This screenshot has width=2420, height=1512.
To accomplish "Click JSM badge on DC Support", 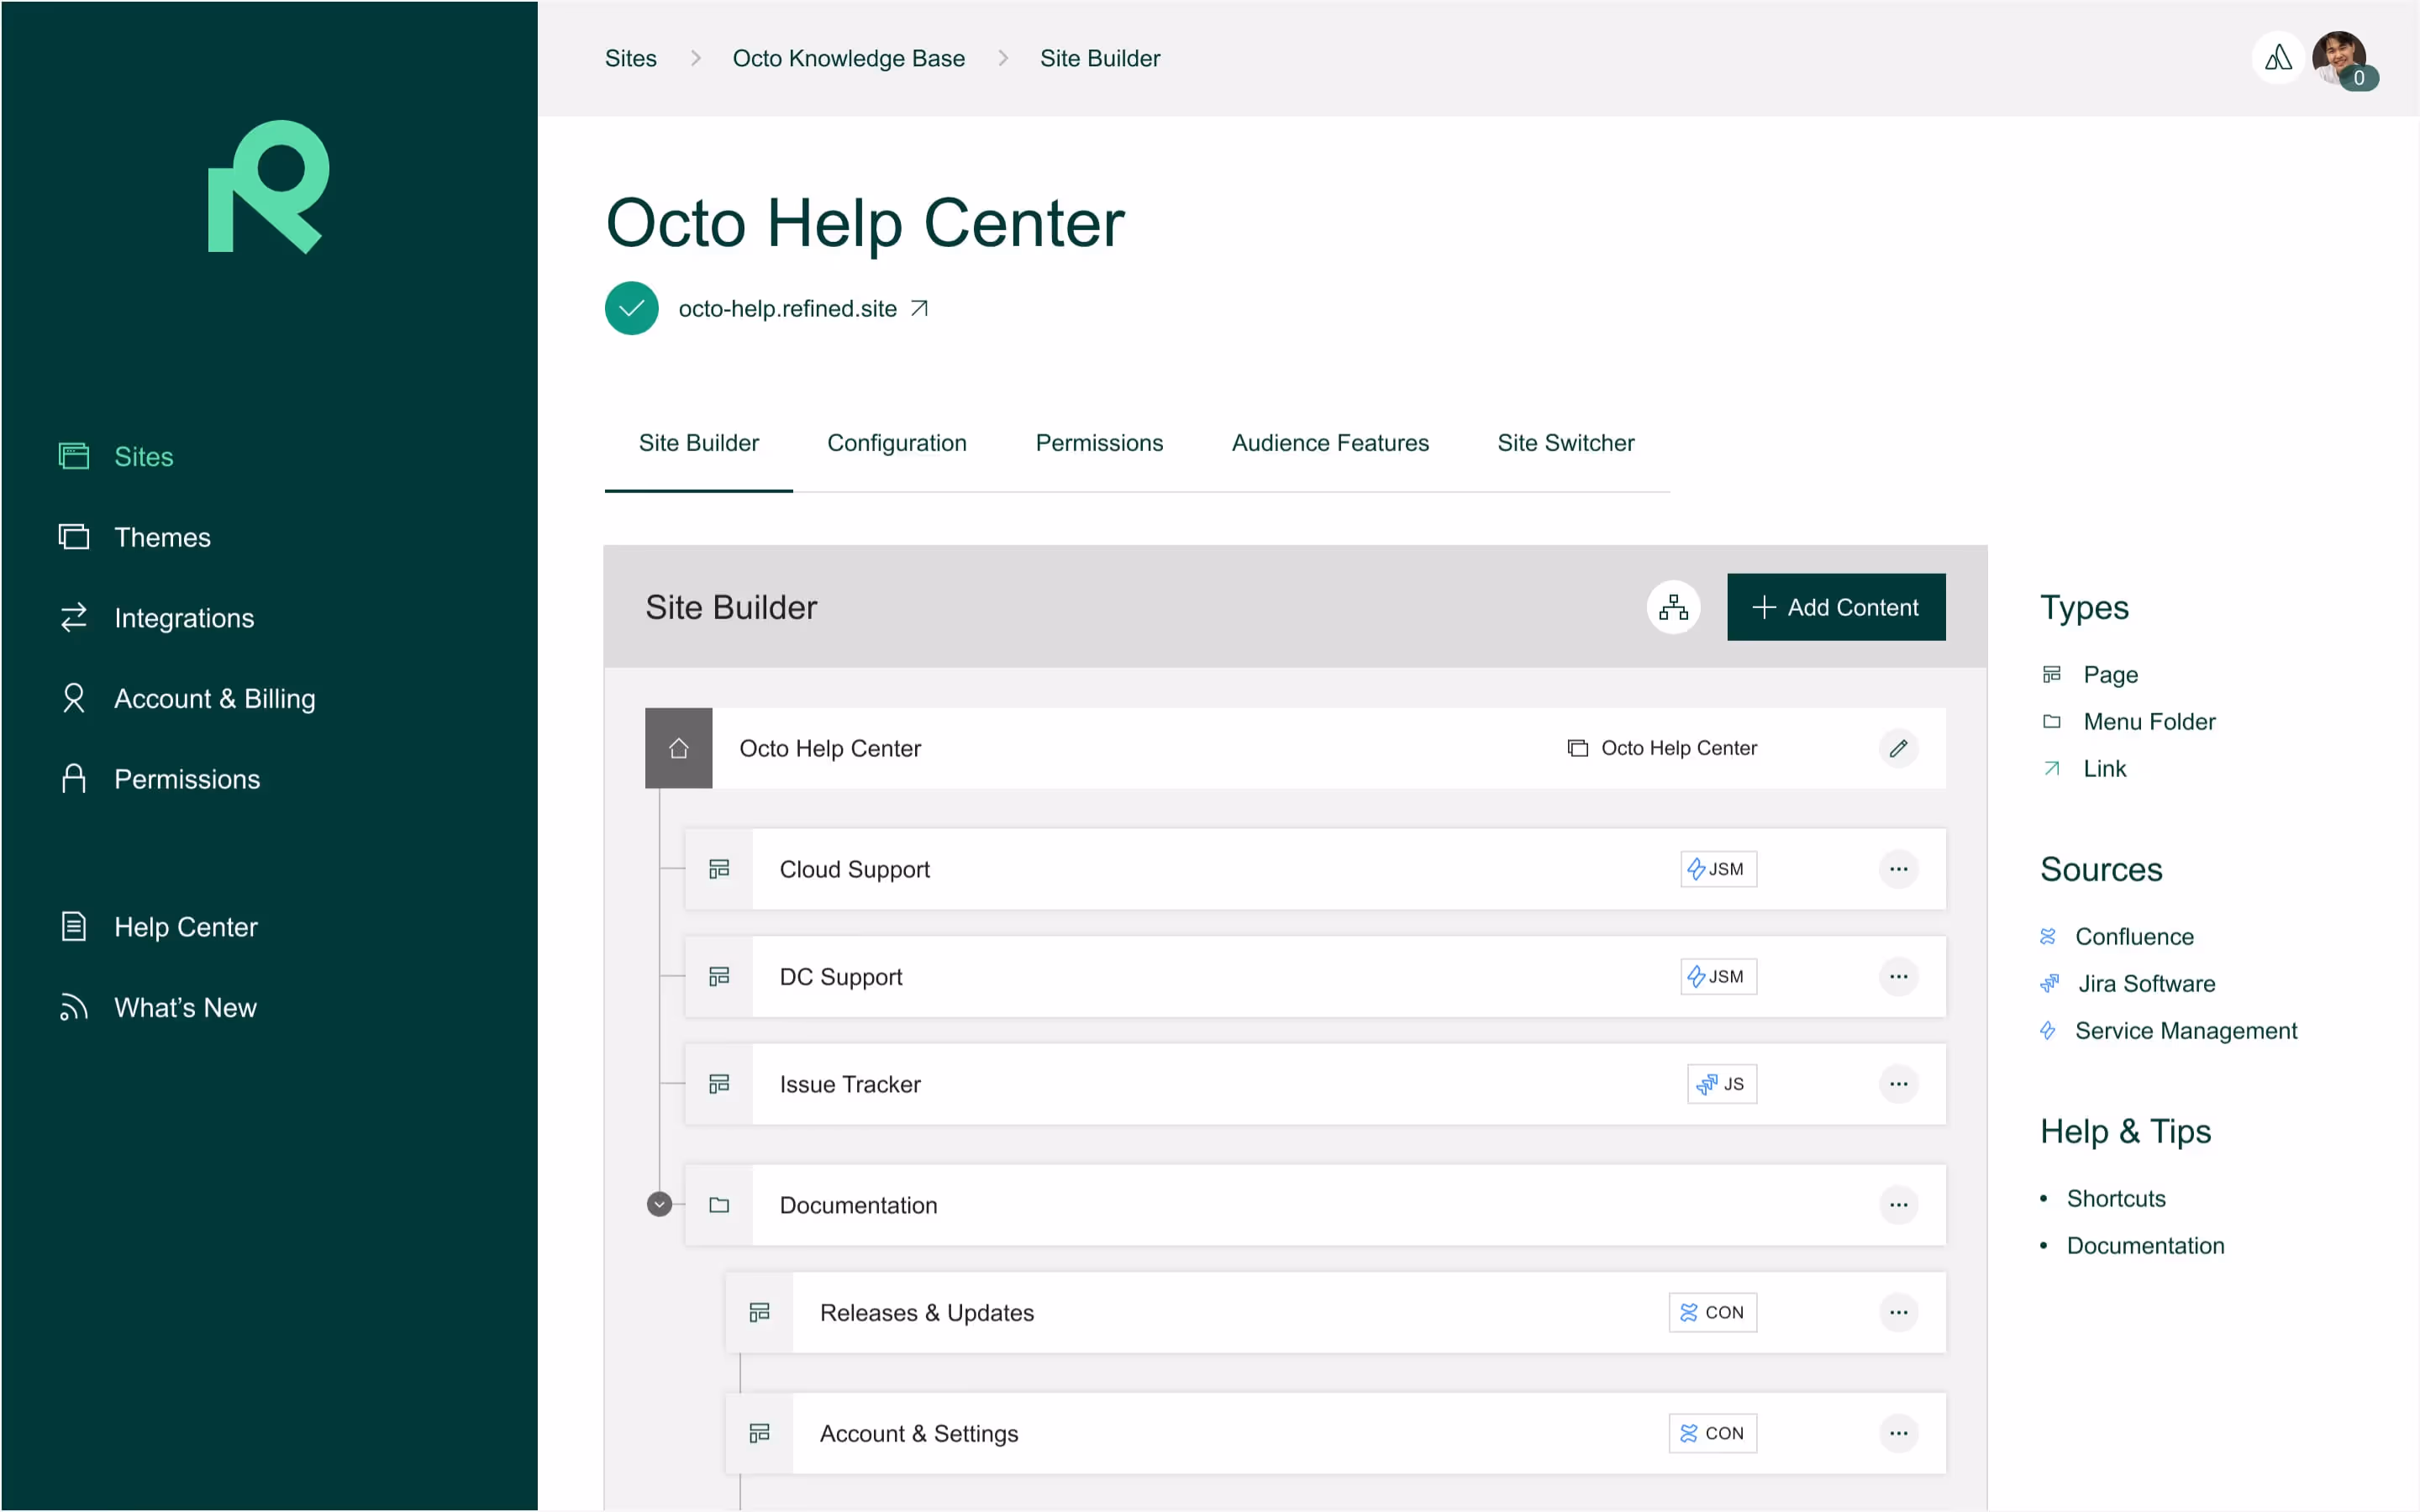I will [1718, 976].
